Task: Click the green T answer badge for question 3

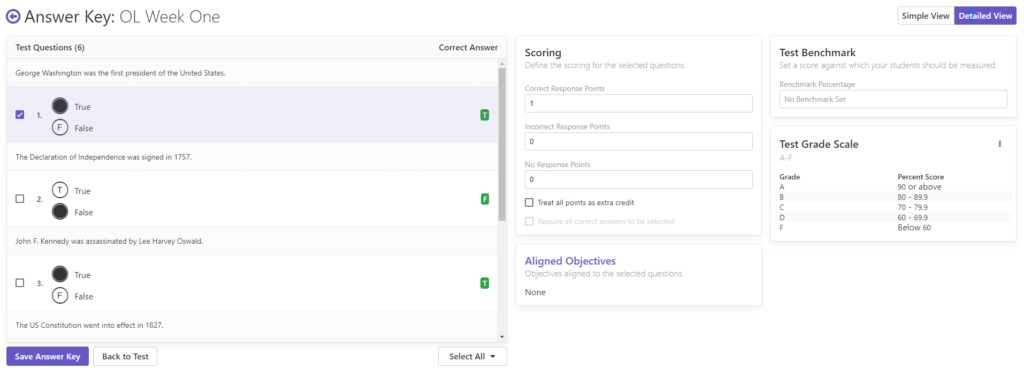Action: [x=485, y=283]
